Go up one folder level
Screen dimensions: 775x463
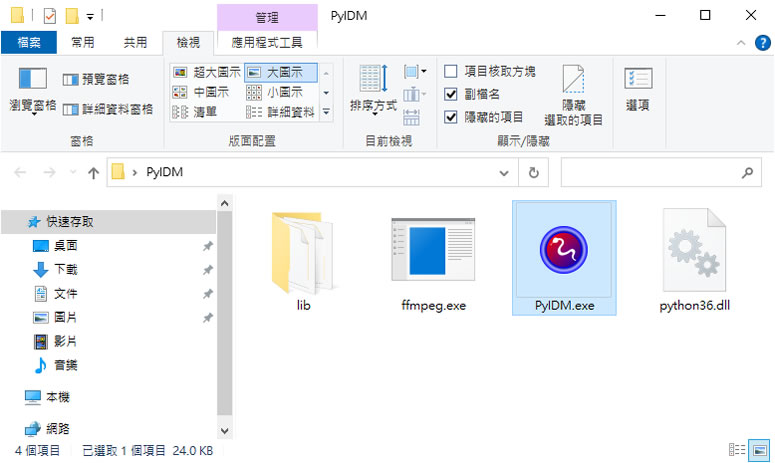[x=93, y=172]
